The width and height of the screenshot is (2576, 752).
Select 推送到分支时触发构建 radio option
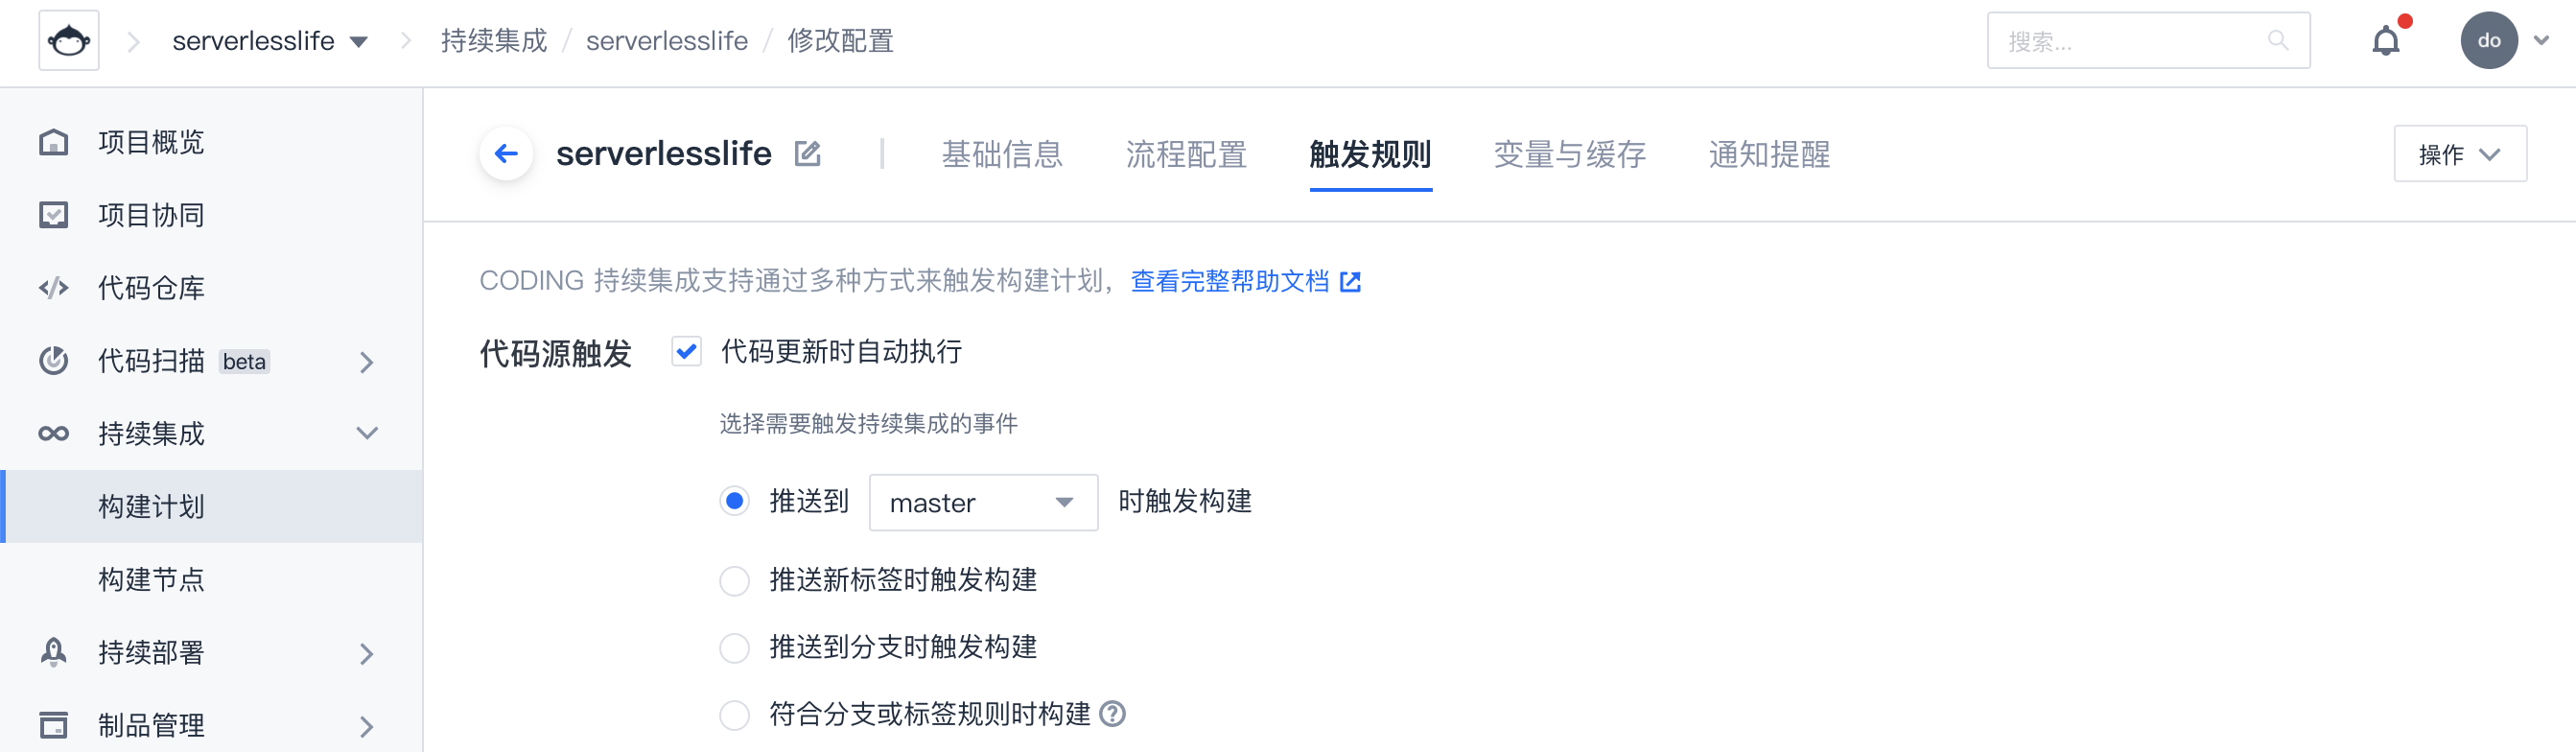[x=735, y=648]
